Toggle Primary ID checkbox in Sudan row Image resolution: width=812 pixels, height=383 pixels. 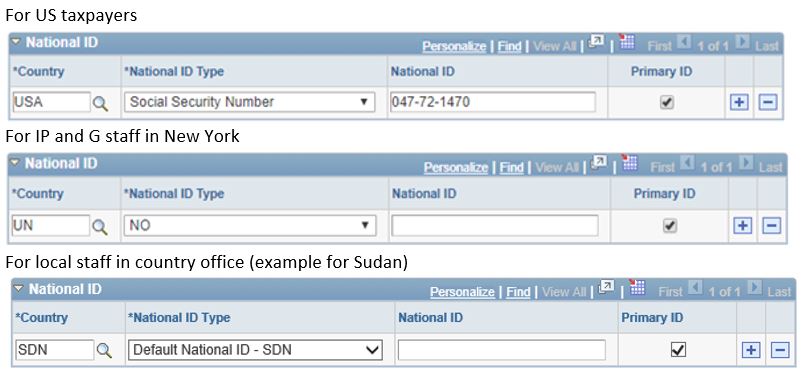(678, 350)
